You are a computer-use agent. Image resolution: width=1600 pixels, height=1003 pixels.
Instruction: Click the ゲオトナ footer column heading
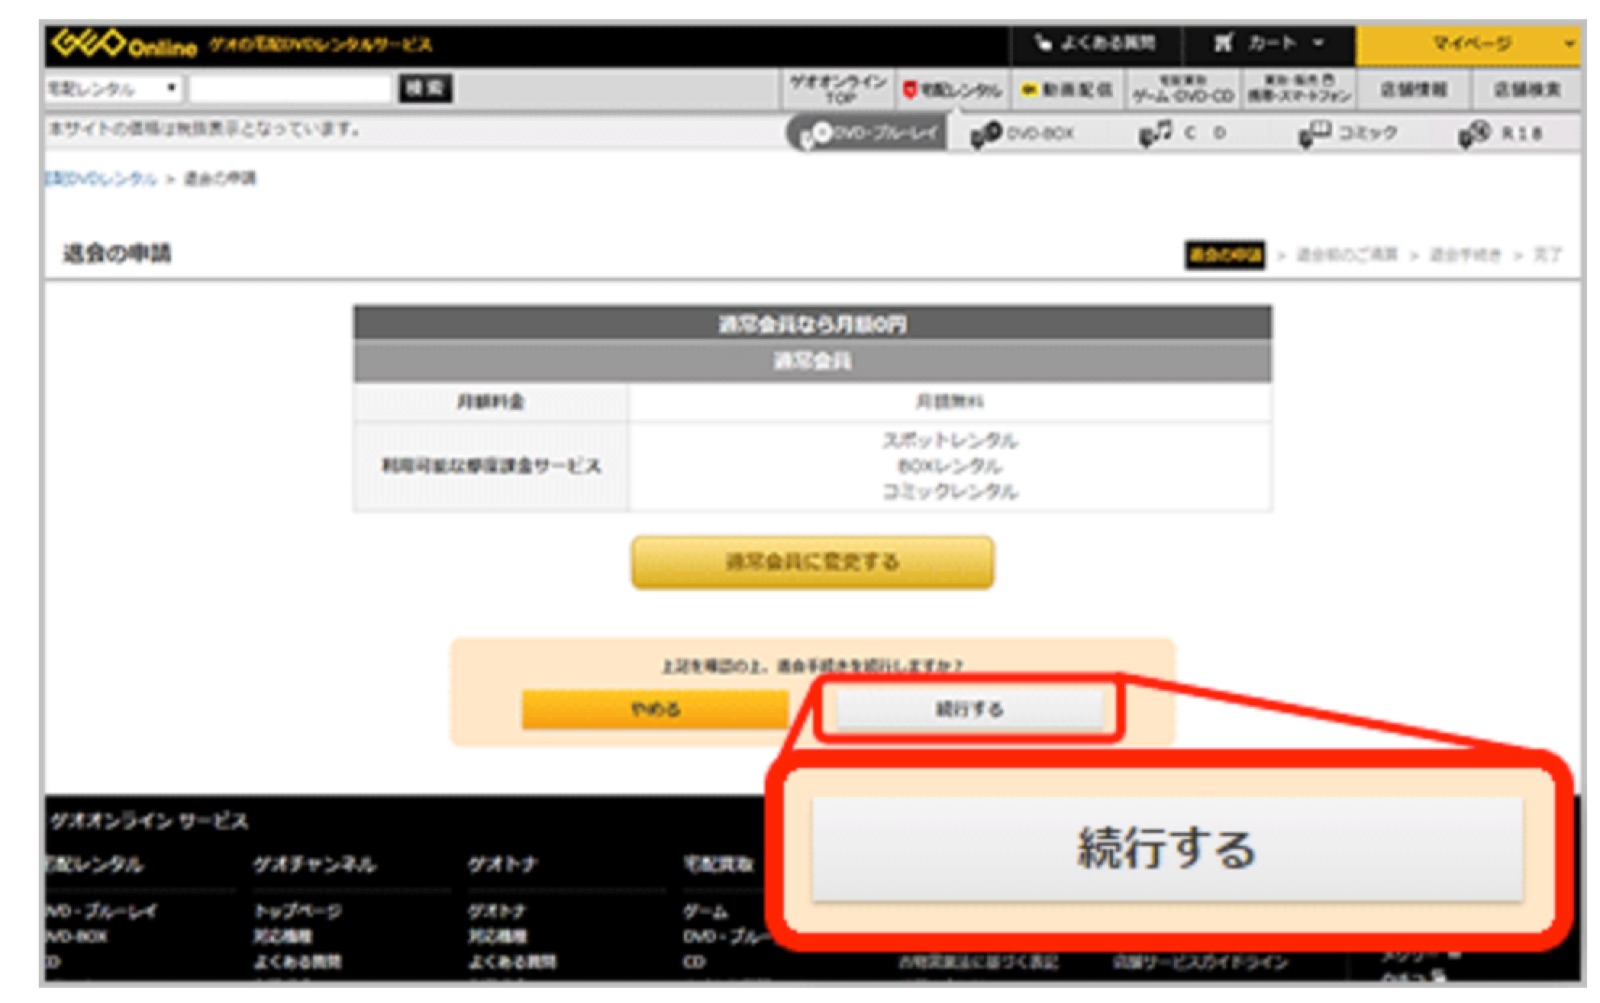(x=503, y=865)
